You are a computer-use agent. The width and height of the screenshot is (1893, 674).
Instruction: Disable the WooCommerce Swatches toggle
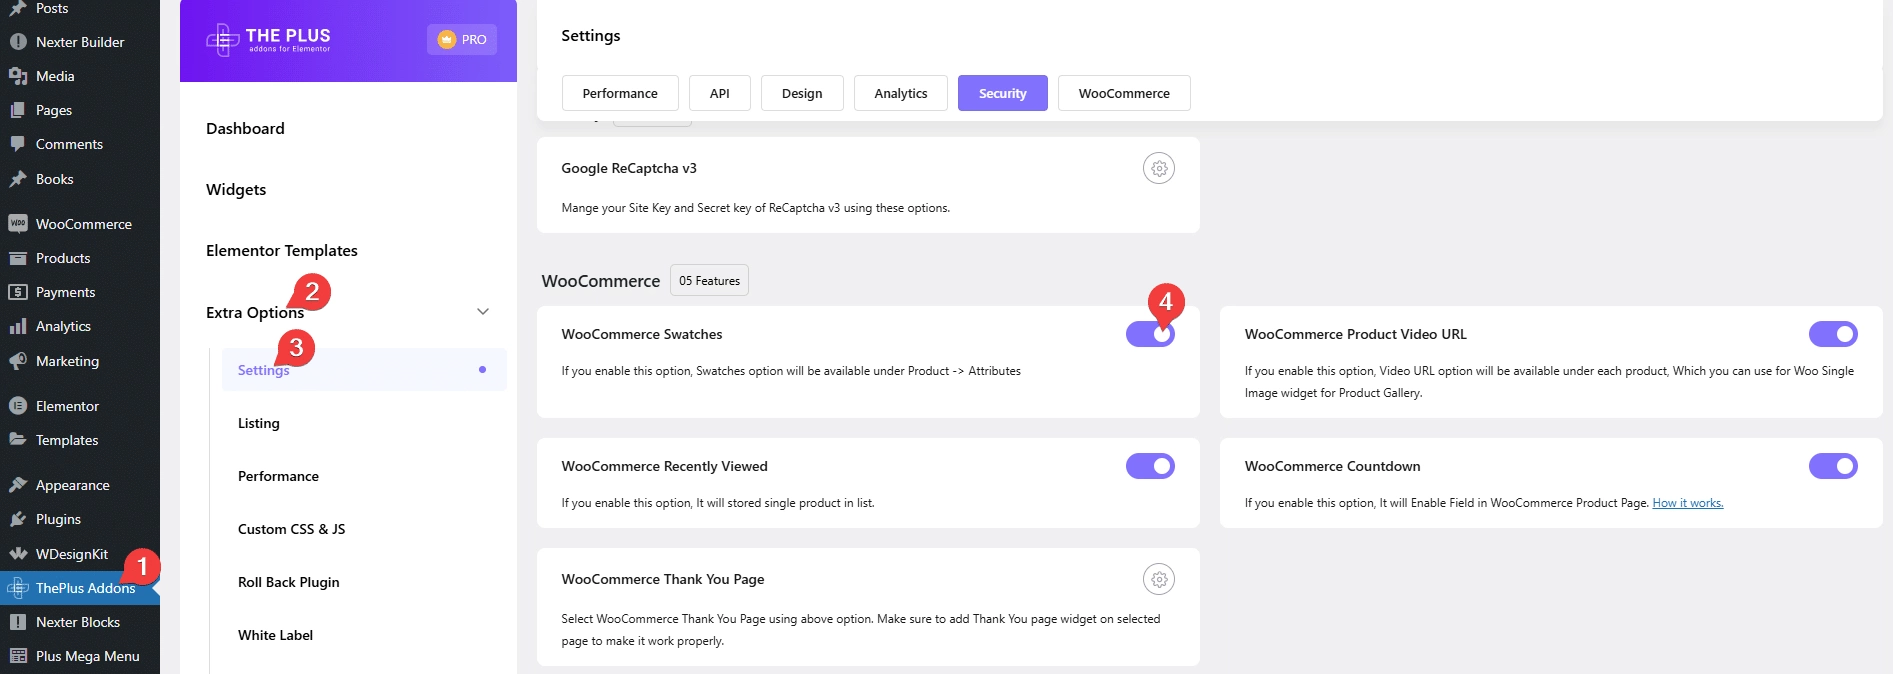tap(1149, 335)
